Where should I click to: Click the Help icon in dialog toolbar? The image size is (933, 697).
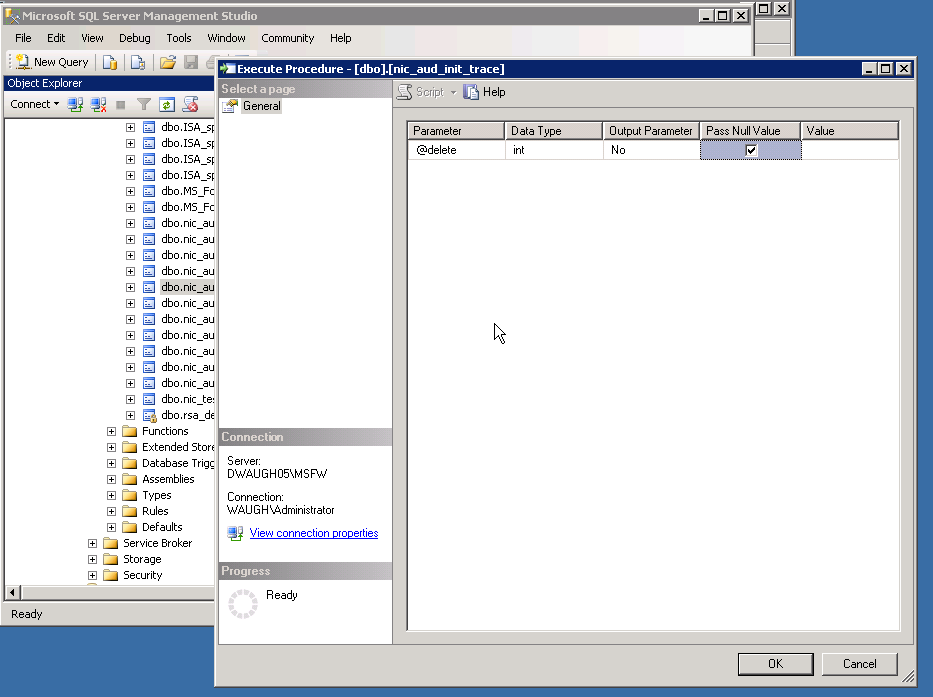coord(471,92)
